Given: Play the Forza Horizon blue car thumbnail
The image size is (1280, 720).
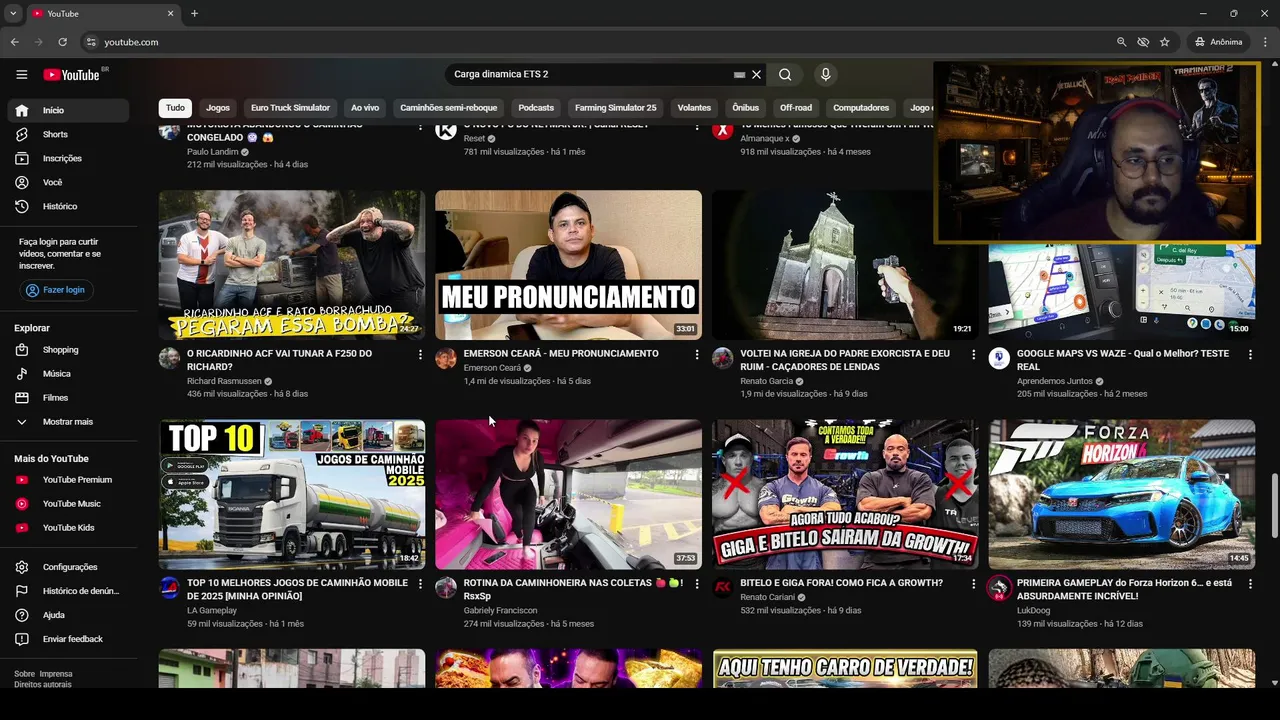Looking at the screenshot, I should 1122,494.
